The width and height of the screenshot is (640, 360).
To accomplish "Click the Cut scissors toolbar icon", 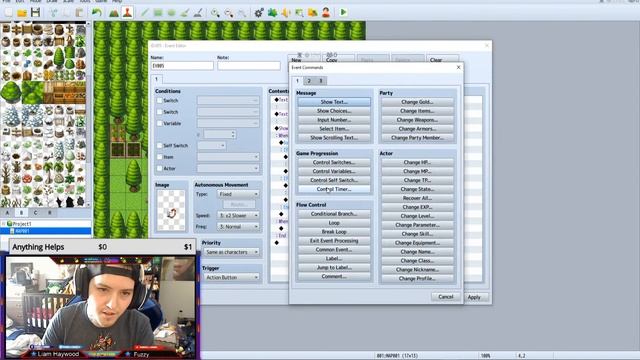I will 53,13.
